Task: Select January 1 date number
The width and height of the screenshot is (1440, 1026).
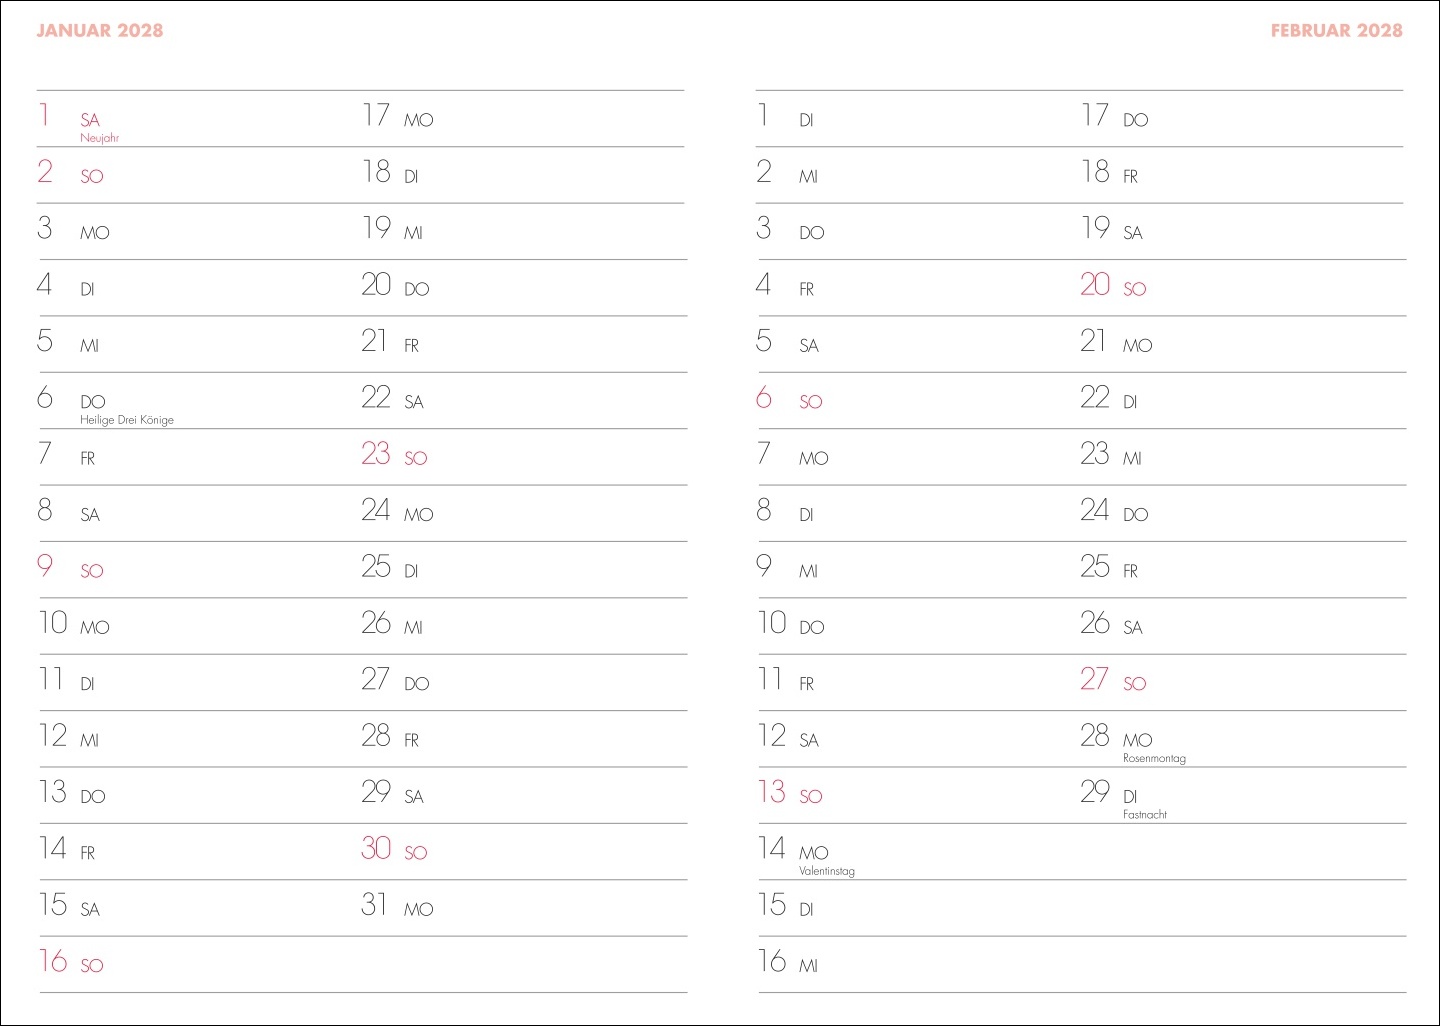Action: [44, 115]
